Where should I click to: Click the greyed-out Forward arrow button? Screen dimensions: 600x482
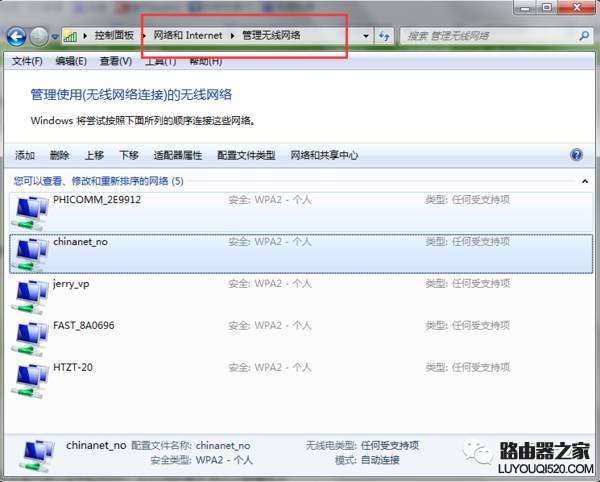point(39,36)
